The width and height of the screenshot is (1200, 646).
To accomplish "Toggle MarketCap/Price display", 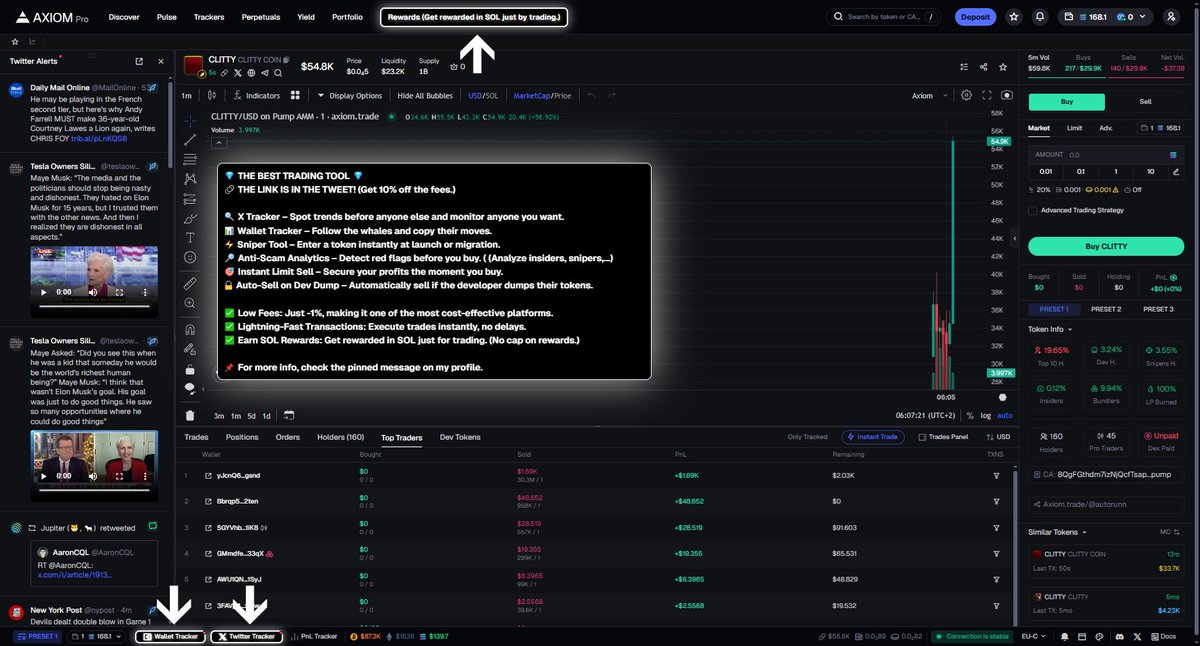I will click(x=542, y=96).
